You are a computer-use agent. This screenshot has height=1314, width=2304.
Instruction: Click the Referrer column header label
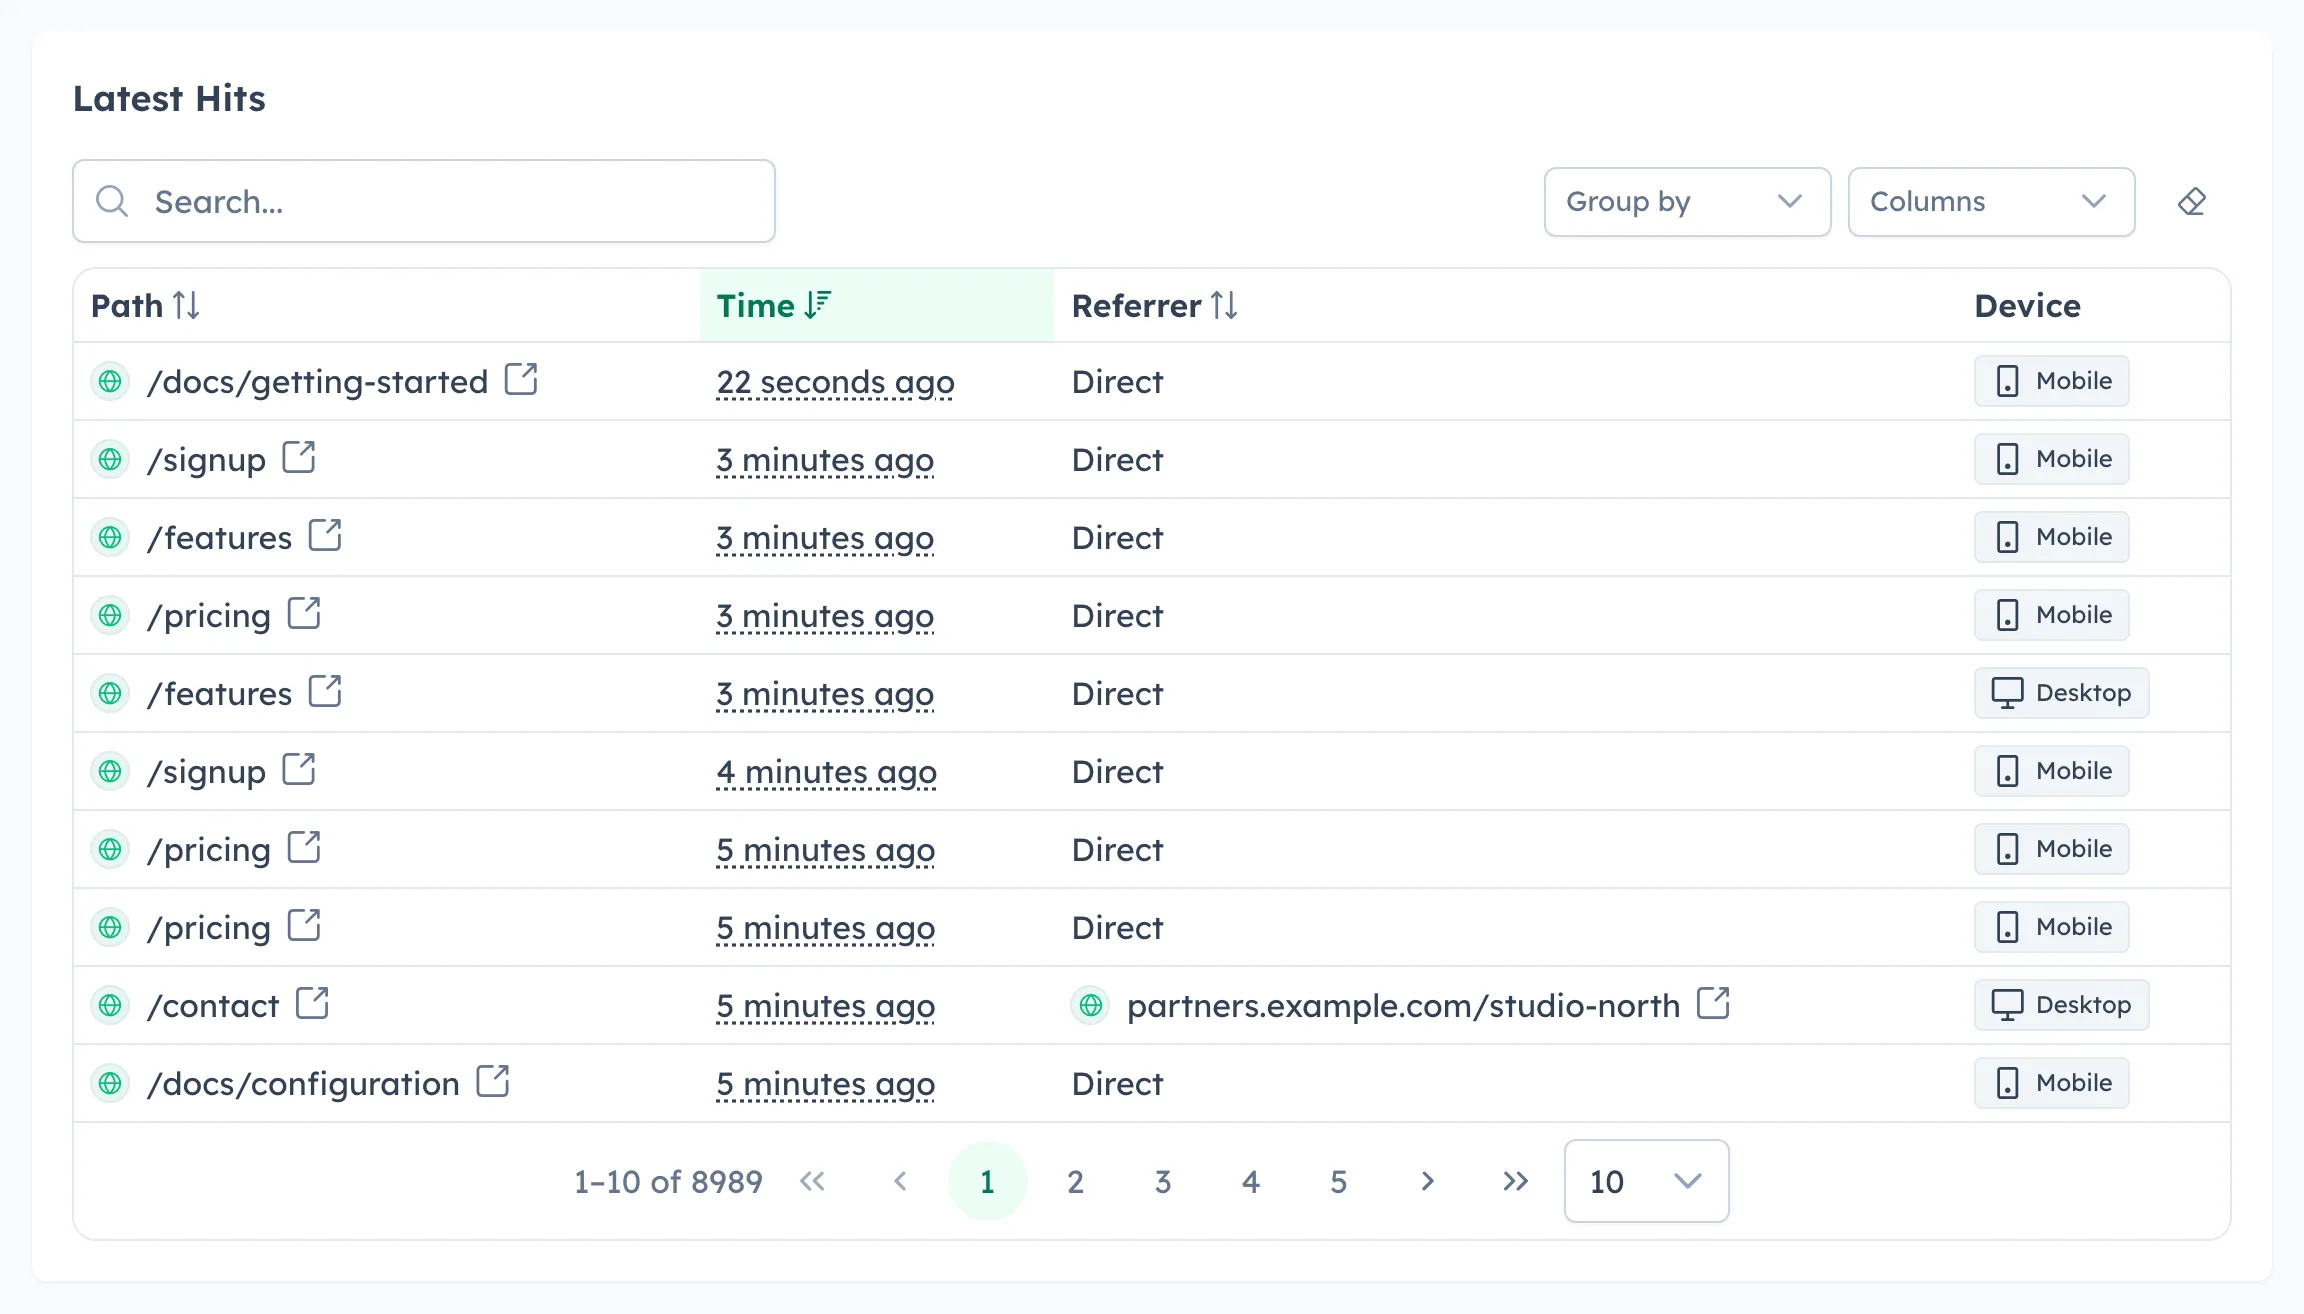point(1136,305)
